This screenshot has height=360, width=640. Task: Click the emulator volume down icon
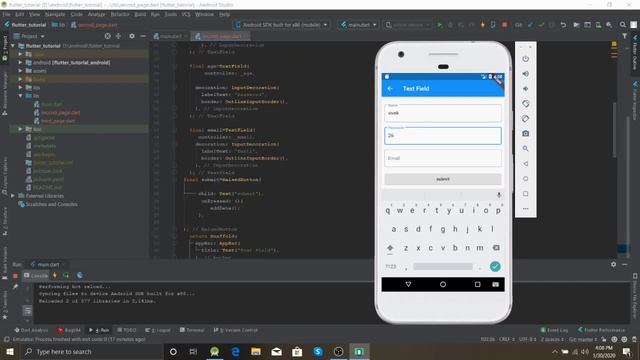(x=525, y=89)
